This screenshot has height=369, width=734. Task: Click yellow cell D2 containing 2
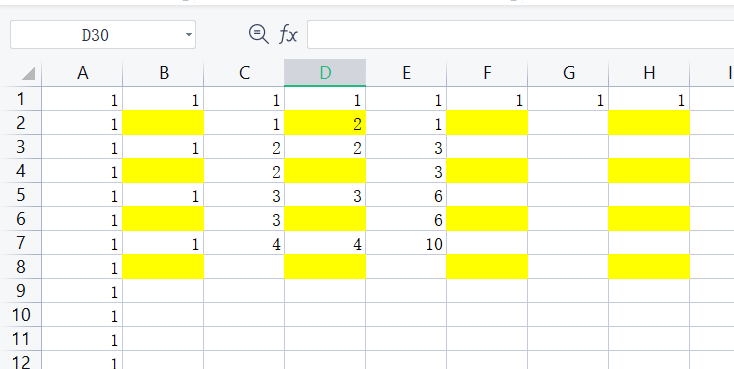click(x=325, y=123)
